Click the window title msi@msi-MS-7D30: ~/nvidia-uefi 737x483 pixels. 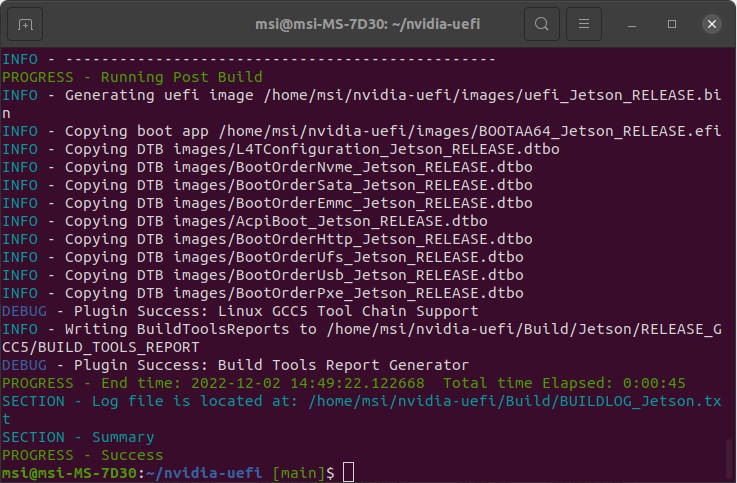tap(368, 23)
